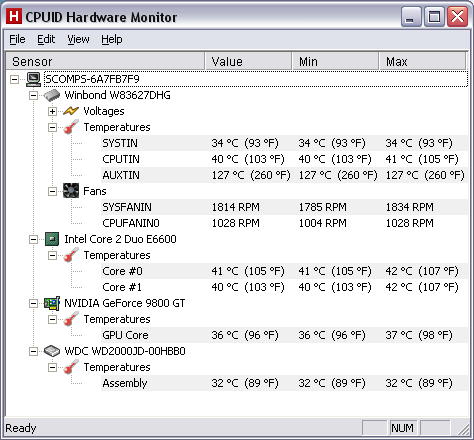Click the processor icon beside Intel Core 2 Duo E6600
Screen dimensions: 474x440
52,239
